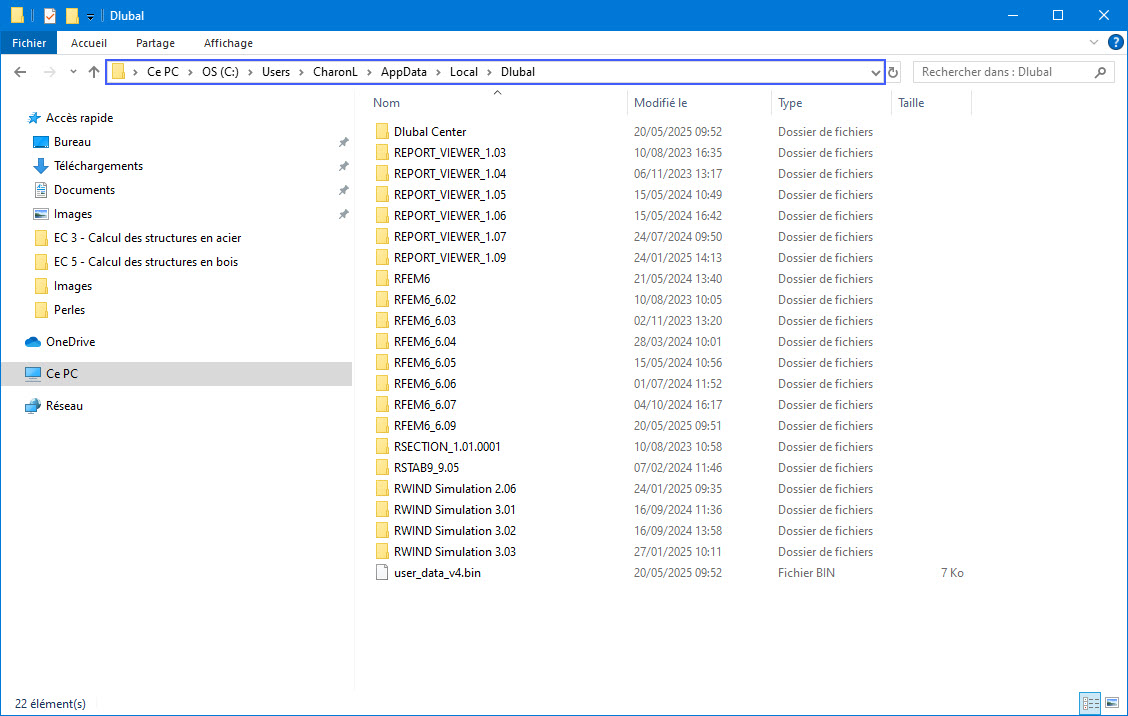Click the search magnifier icon
This screenshot has height=716, width=1128.
pos(1100,72)
